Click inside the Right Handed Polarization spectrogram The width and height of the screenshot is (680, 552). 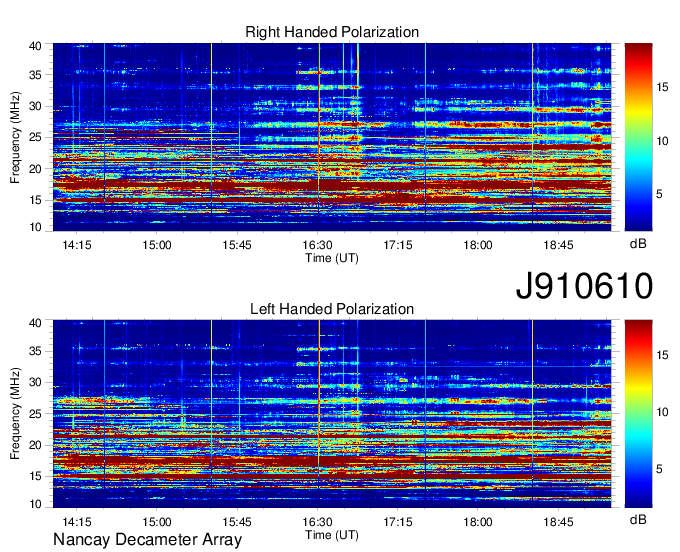pyautogui.click(x=332, y=137)
